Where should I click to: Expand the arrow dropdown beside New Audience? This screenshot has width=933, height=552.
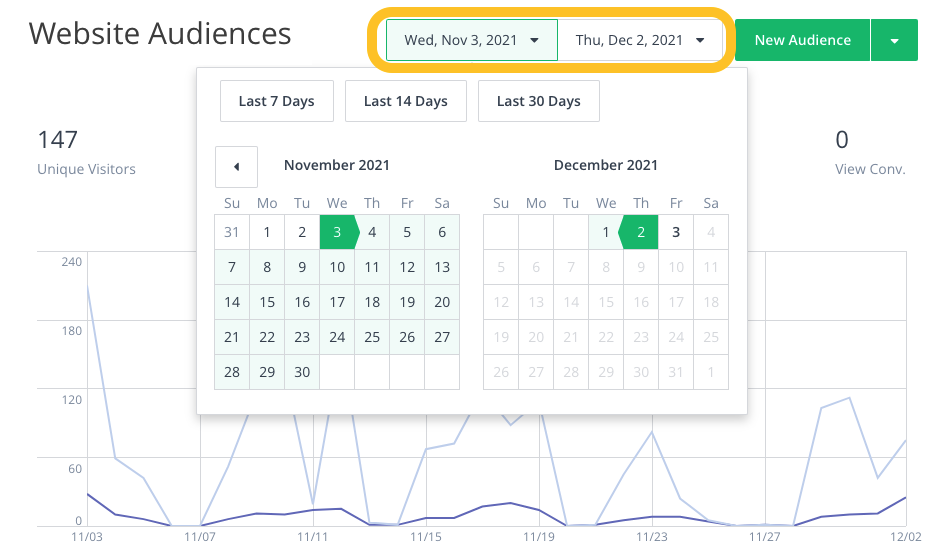894,40
